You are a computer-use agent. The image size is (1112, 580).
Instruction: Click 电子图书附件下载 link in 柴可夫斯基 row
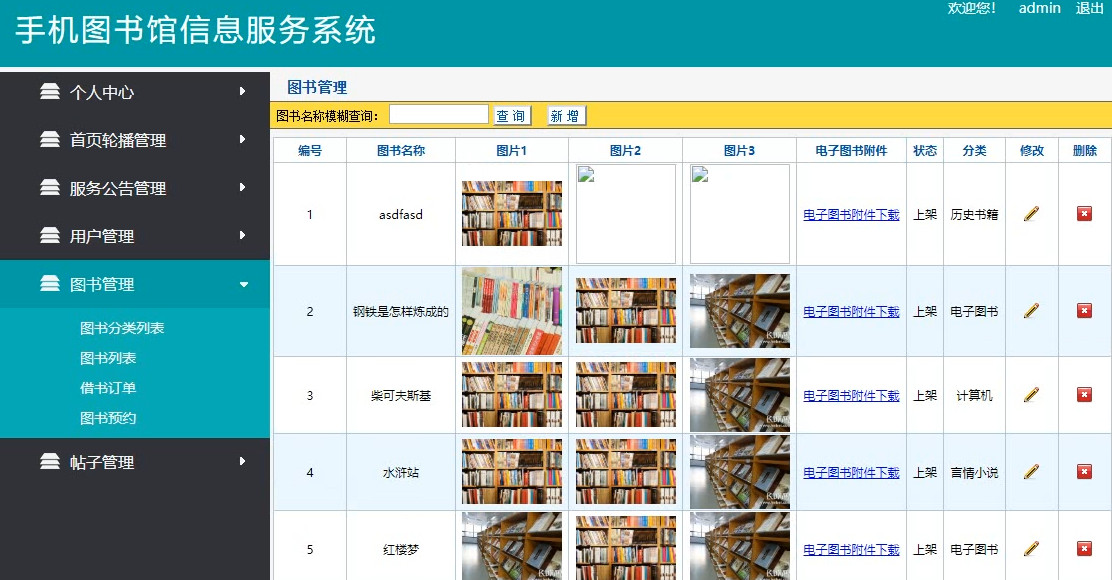(851, 395)
